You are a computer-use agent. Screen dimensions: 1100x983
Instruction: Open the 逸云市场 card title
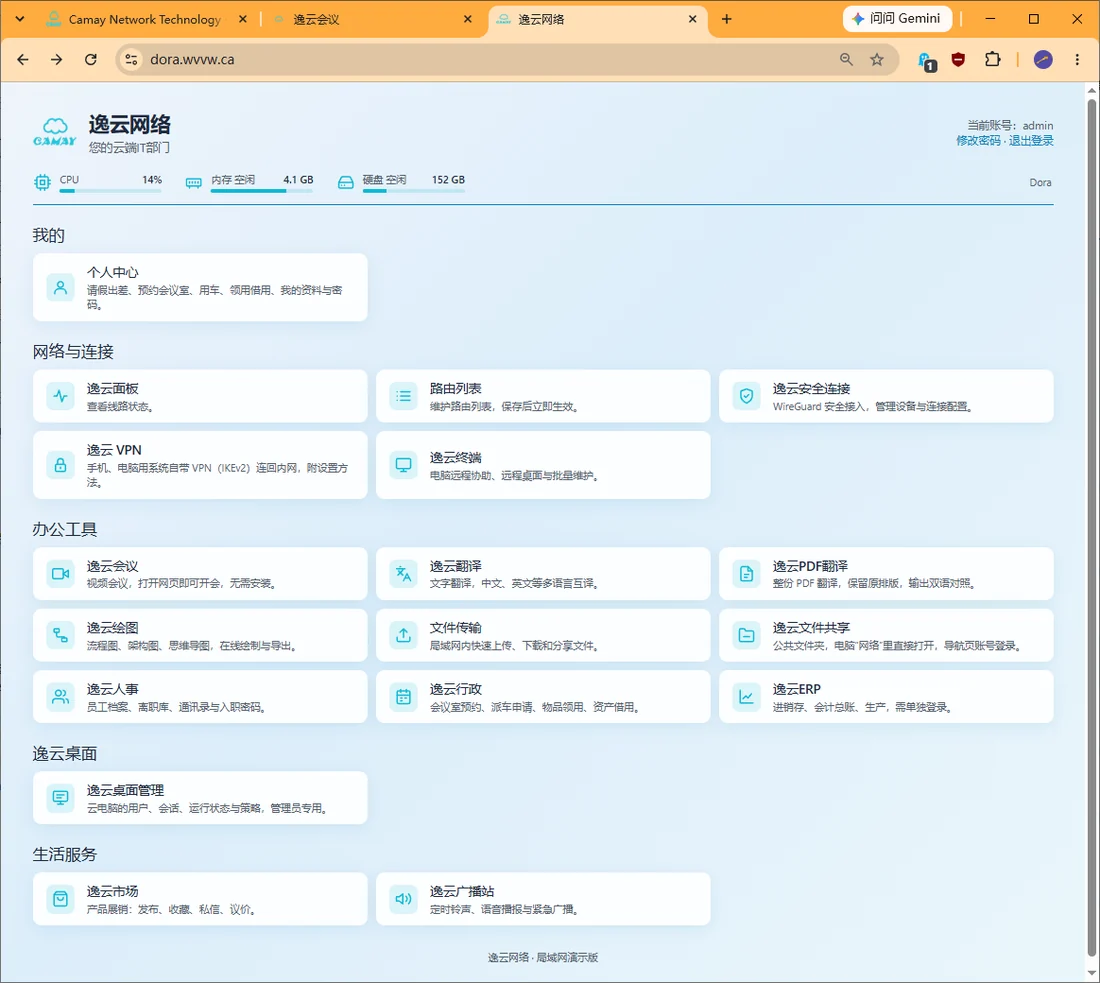[x=112, y=891]
